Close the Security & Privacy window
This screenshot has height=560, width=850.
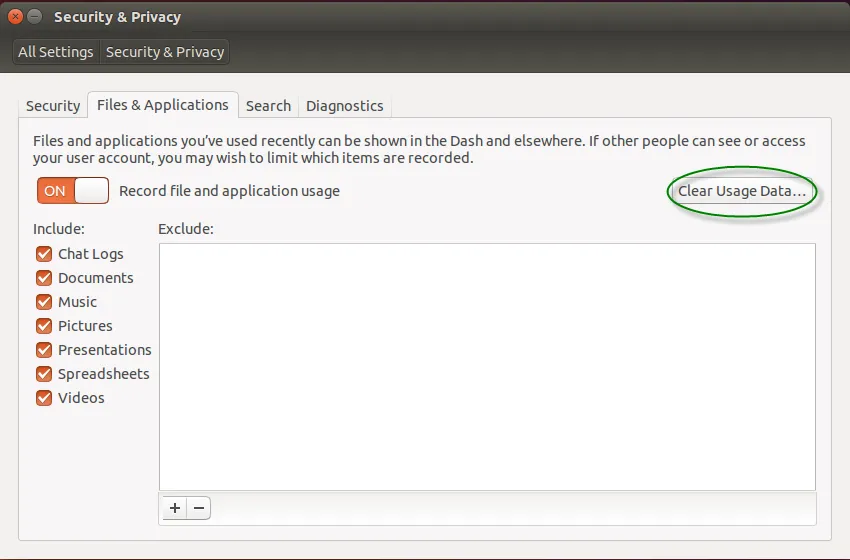(16, 17)
